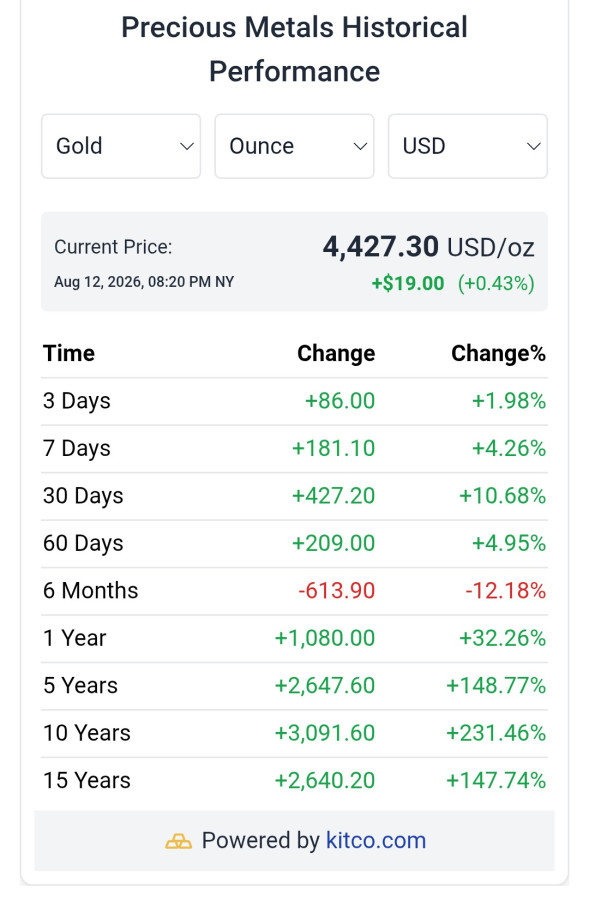Expand the Ounce unit dropdown
Image resolution: width=589 pixels, height=900 pixels.
[294, 146]
